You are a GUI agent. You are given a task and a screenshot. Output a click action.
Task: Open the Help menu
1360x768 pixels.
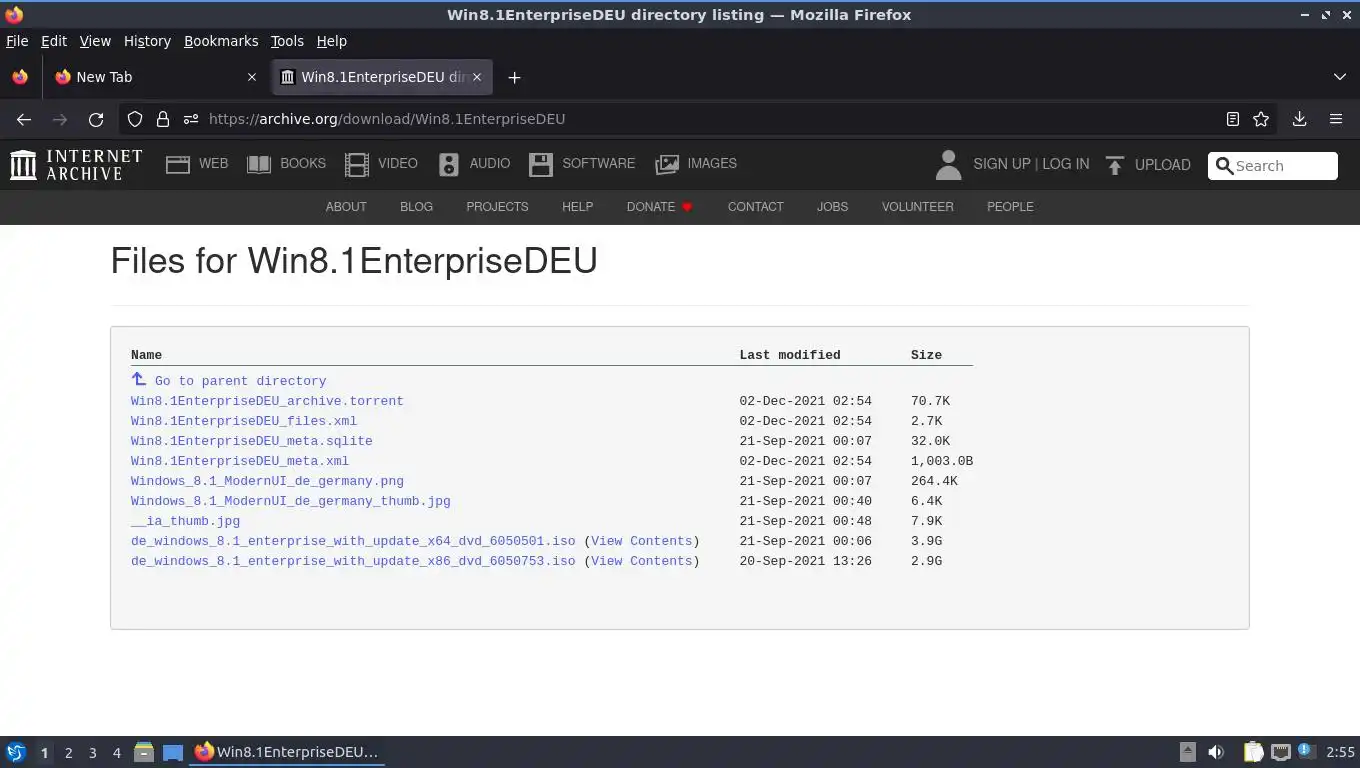point(332,41)
